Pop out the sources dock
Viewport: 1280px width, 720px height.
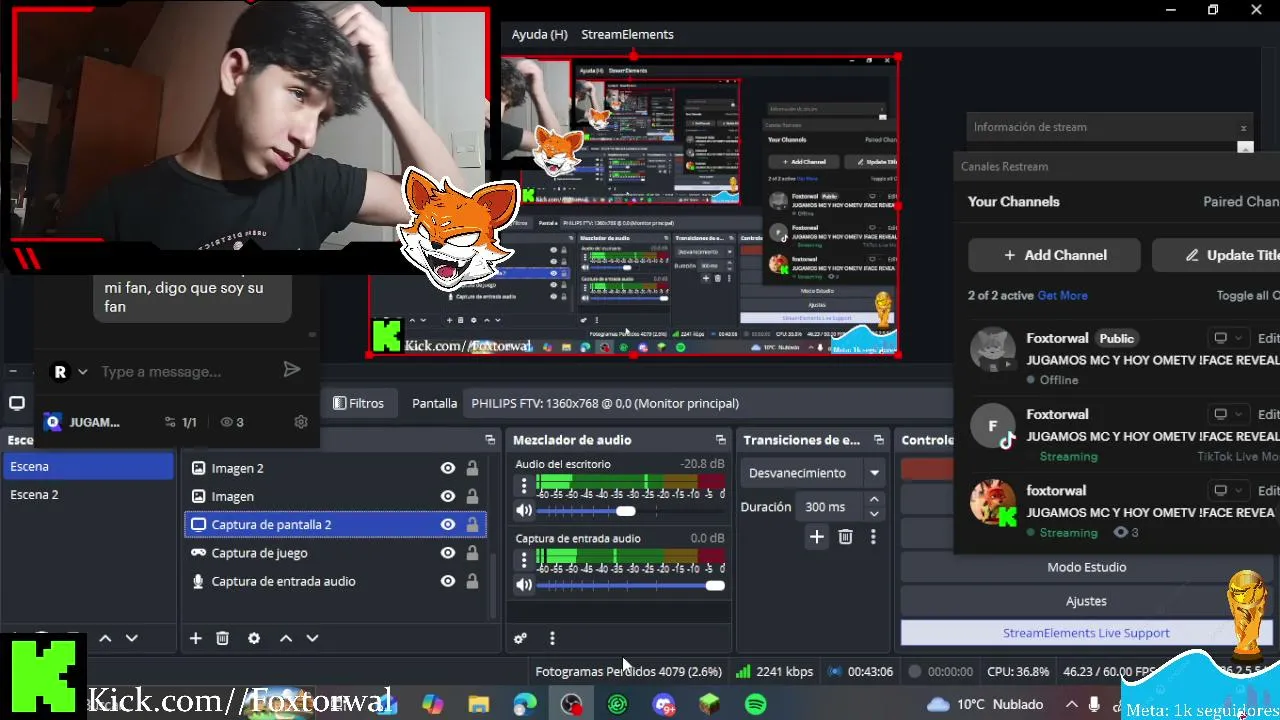[490, 440]
